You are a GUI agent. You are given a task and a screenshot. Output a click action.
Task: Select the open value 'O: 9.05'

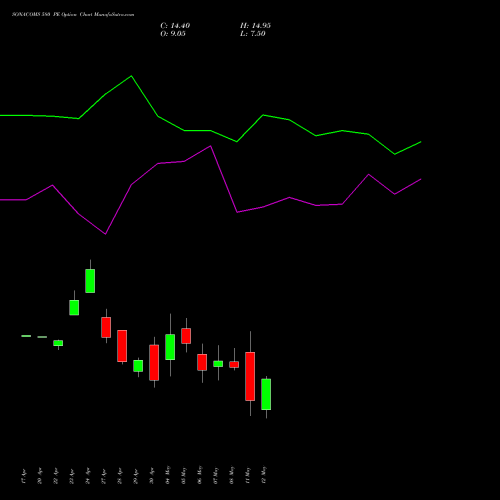click(x=173, y=34)
